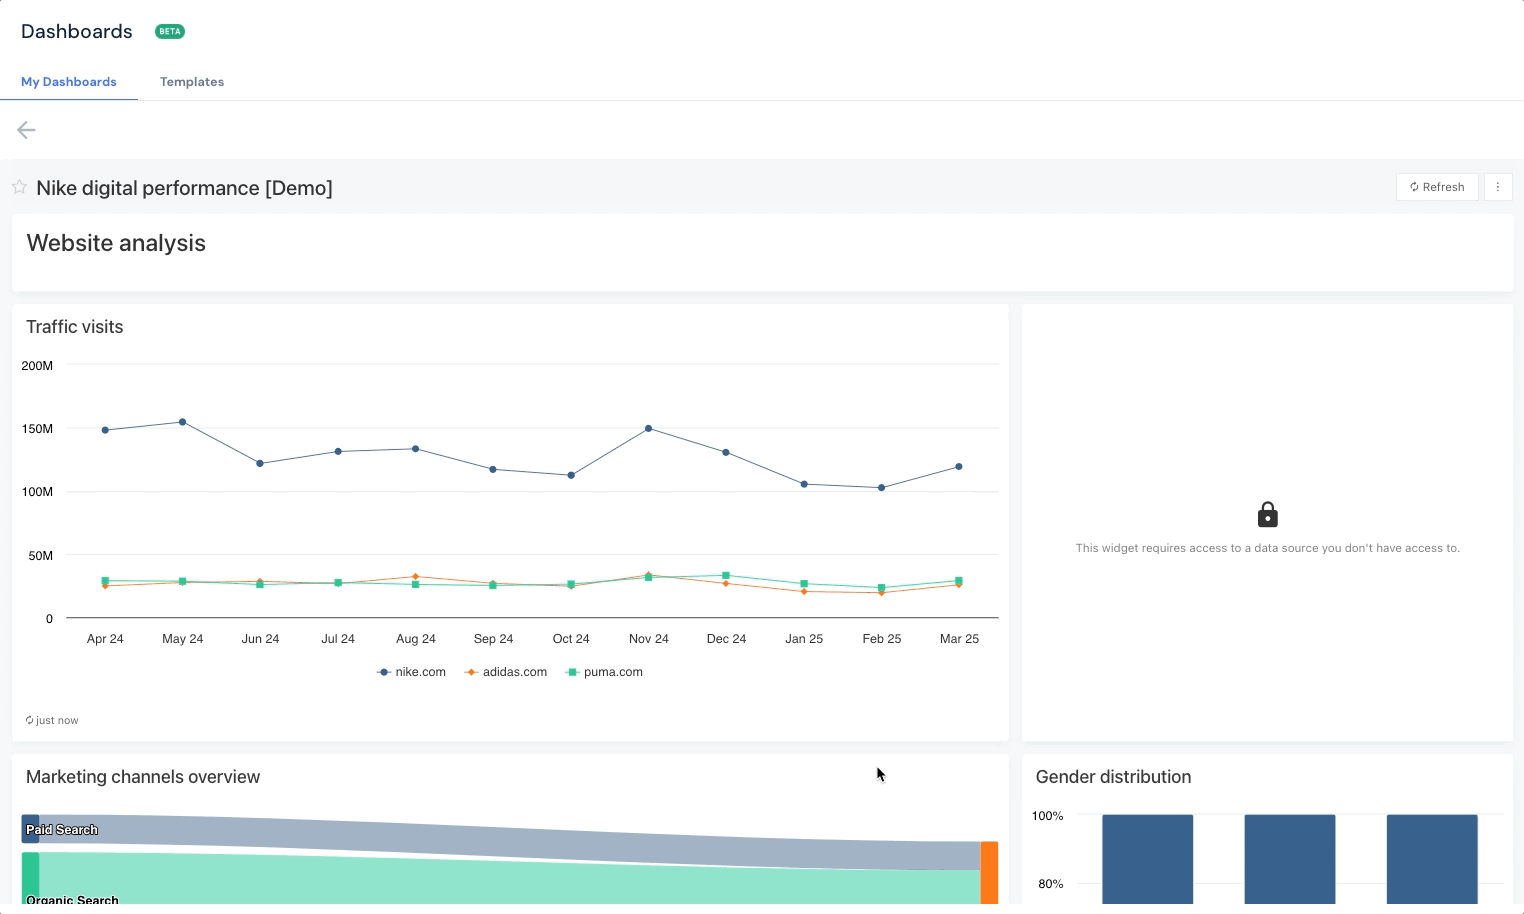Image resolution: width=1524 pixels, height=914 pixels.
Task: Click the Dashboards page heading
Action: tap(77, 31)
